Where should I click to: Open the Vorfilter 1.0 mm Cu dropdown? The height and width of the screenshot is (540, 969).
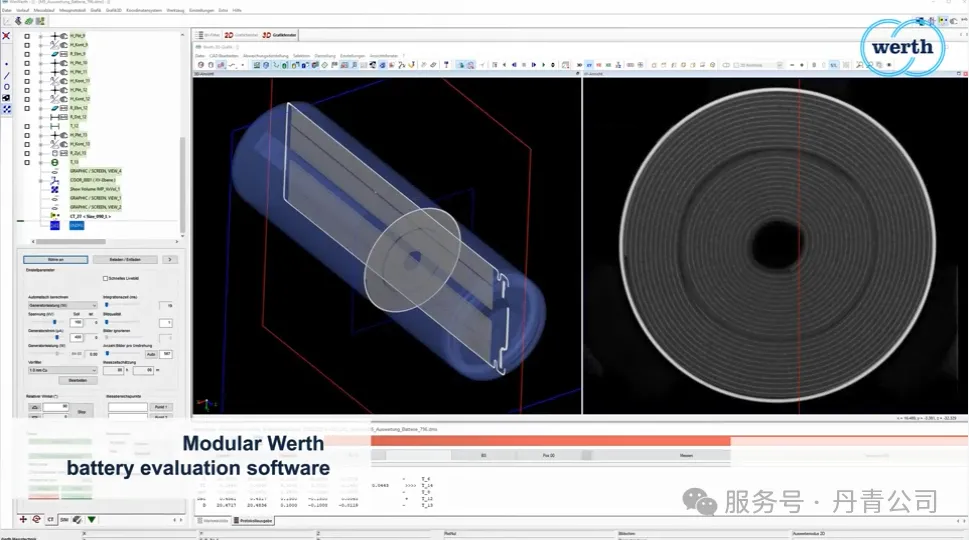[62, 370]
